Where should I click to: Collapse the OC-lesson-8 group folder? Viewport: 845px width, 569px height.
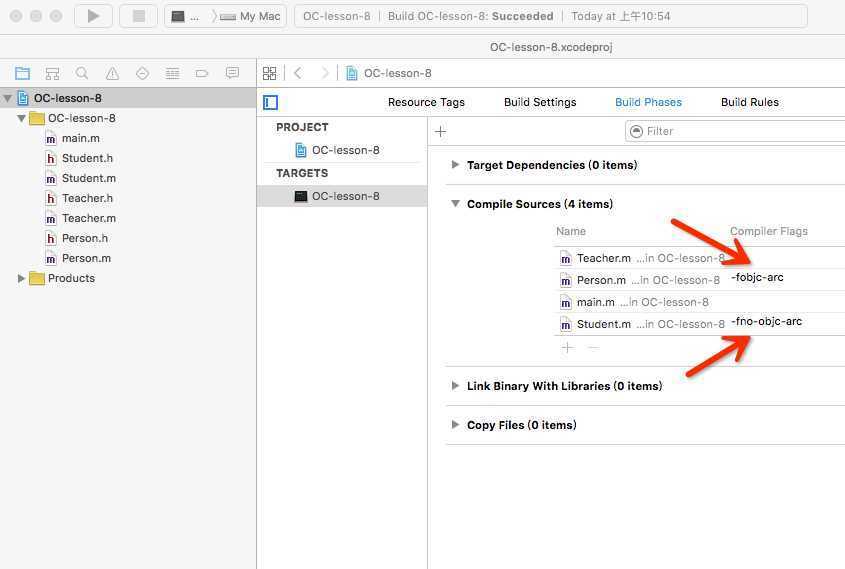[22, 118]
